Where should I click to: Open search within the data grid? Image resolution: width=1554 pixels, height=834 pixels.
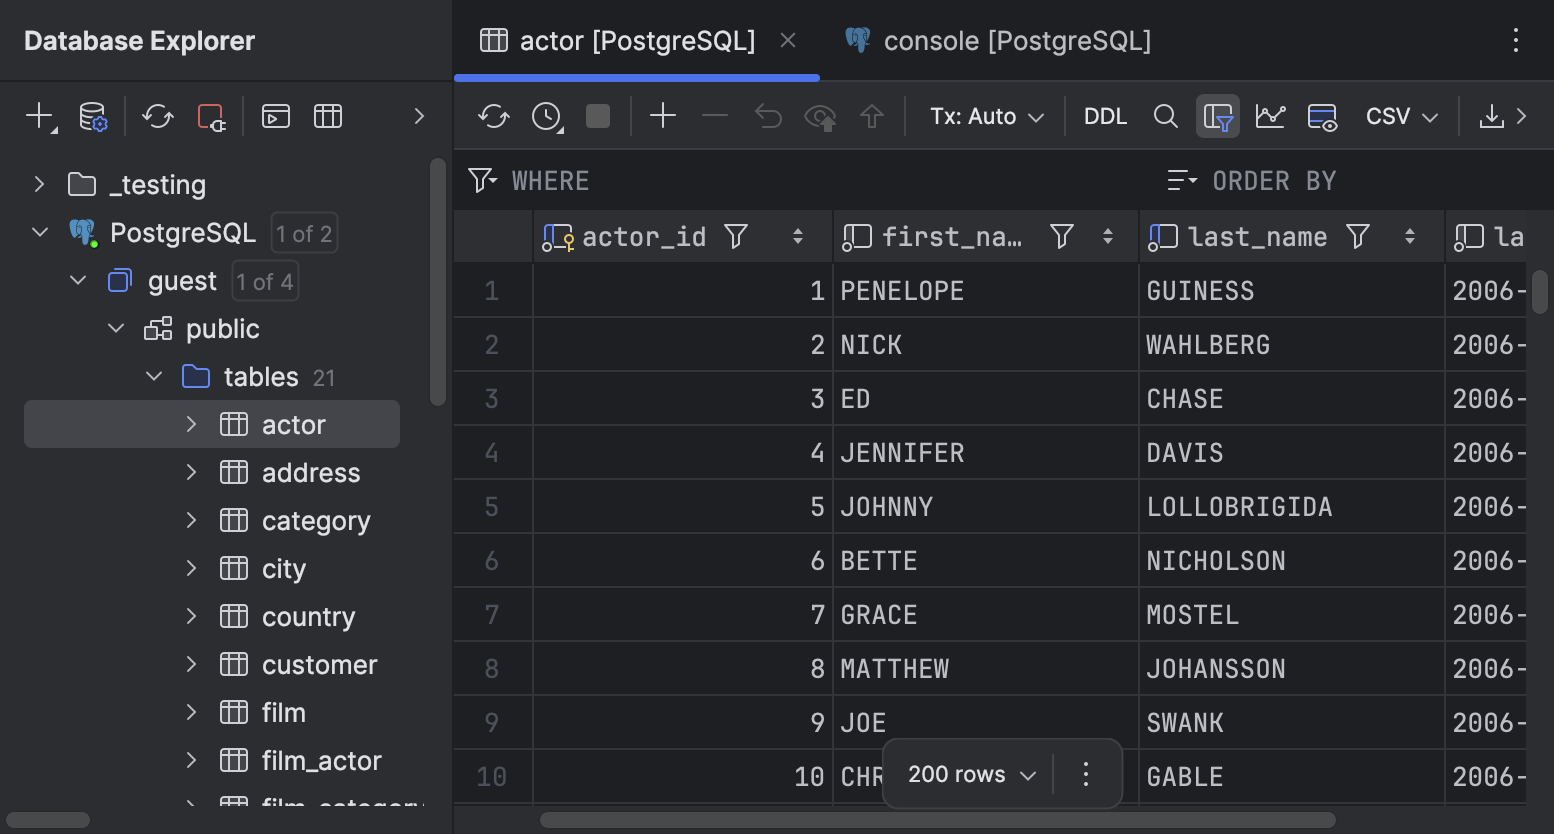1165,116
